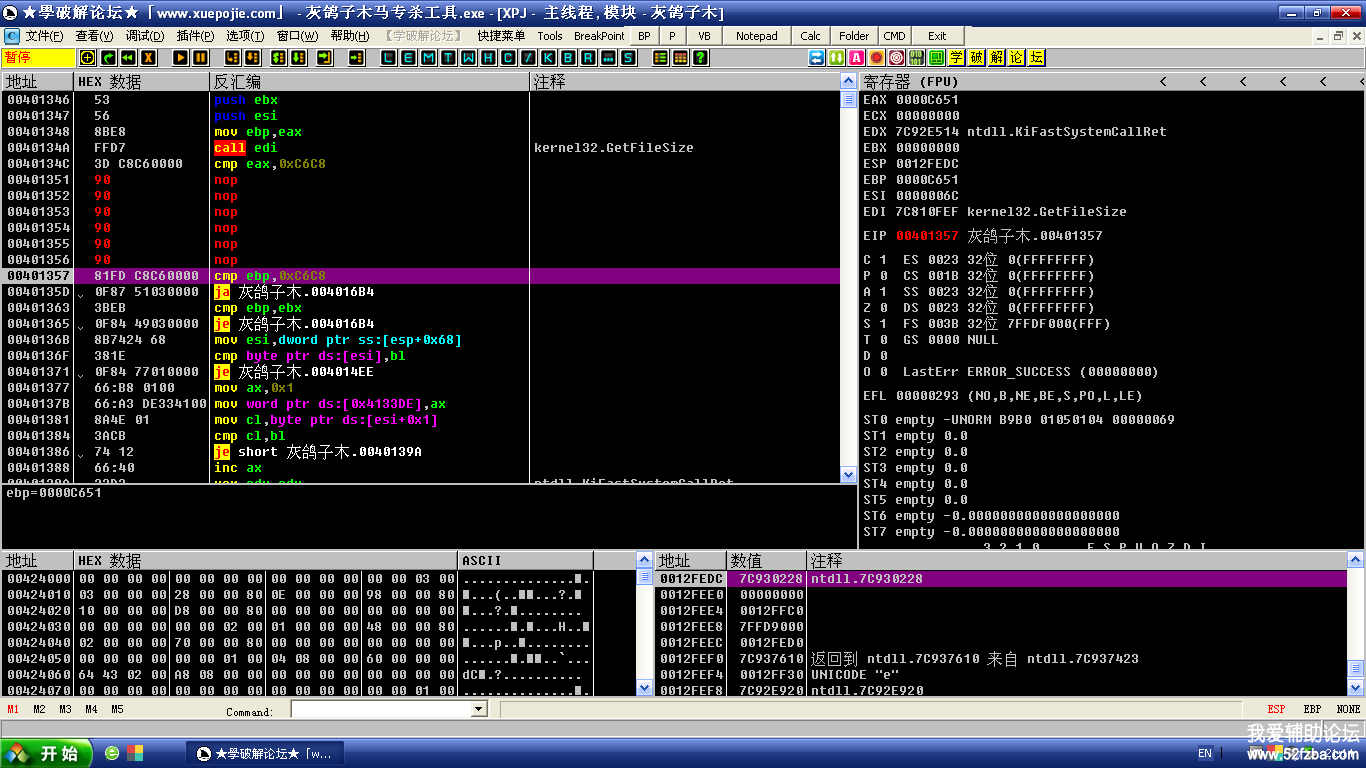Open Call stack K icon
This screenshot has height=768, width=1366.
tap(548, 58)
